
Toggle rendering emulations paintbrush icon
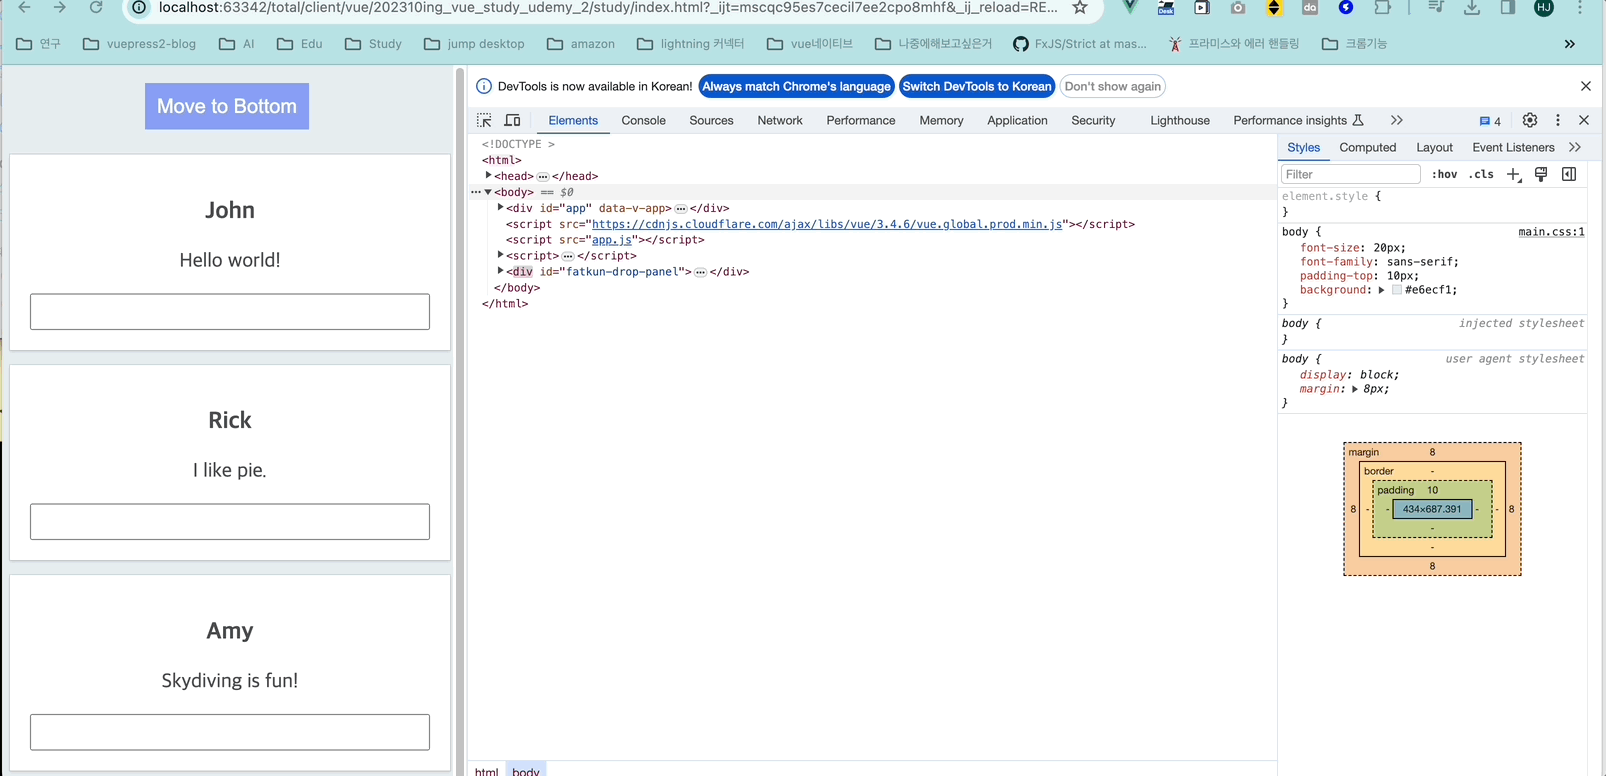[1541, 174]
